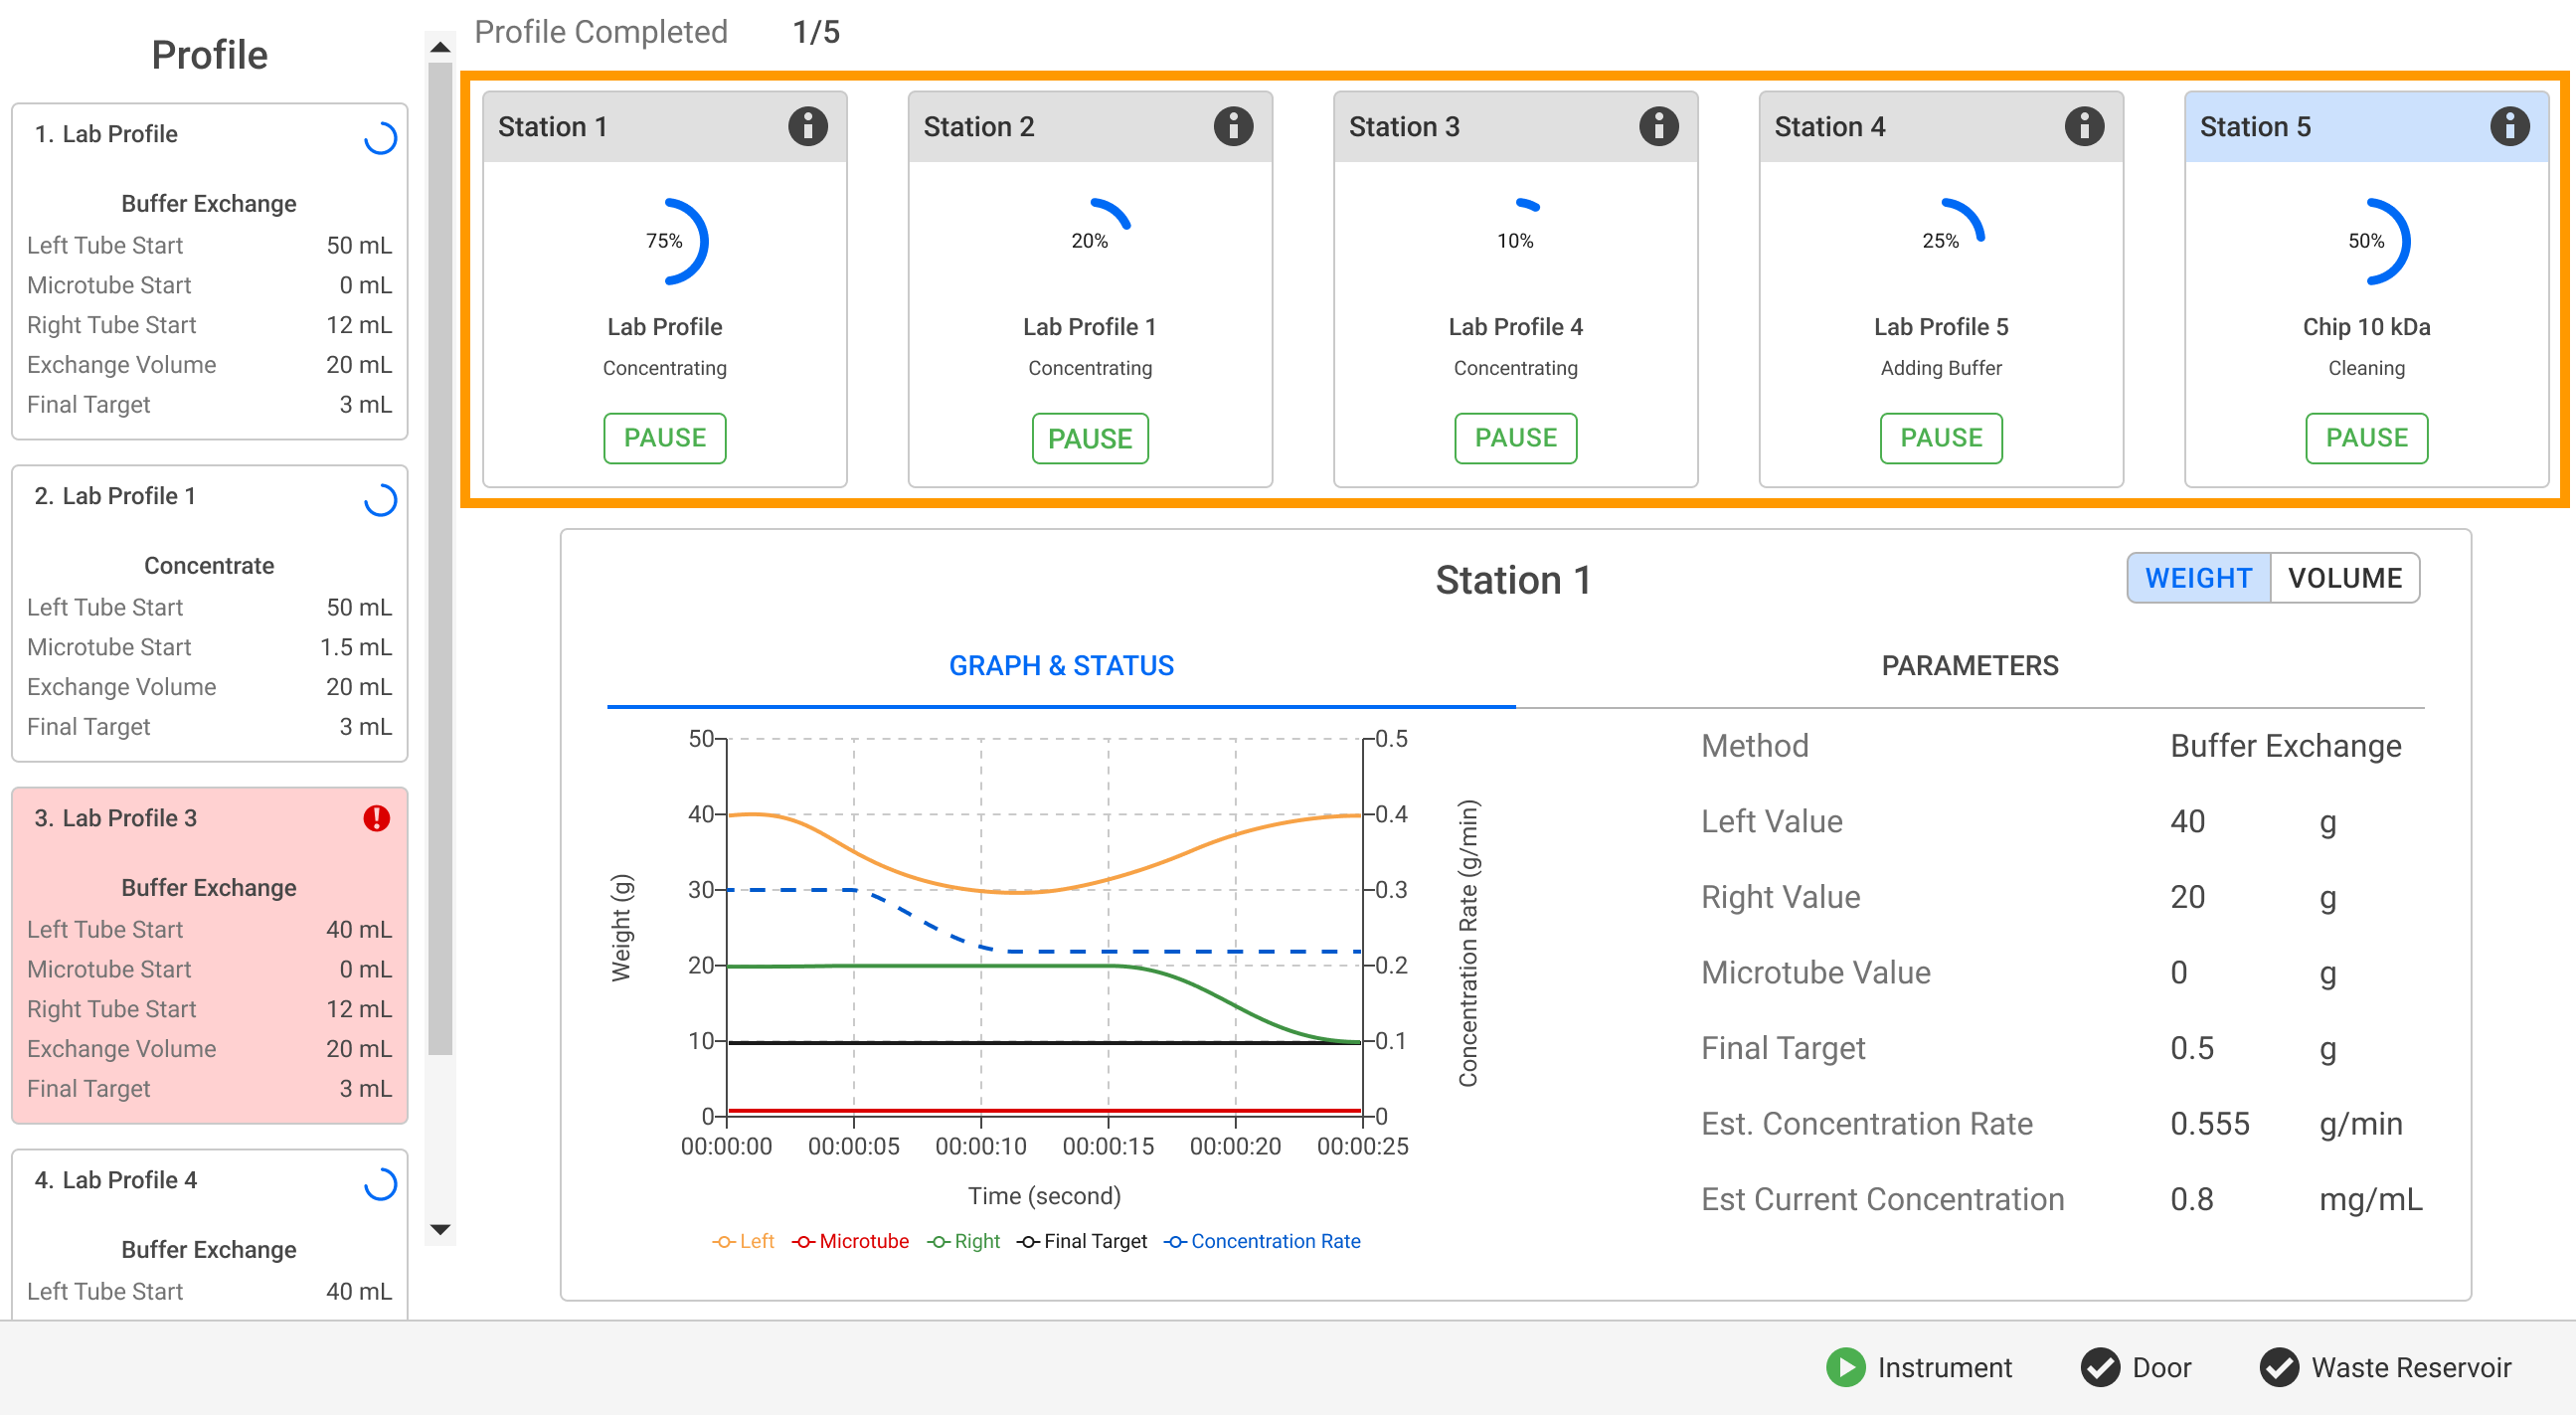Switch display to VOLUME mode
The image size is (2576, 1415).
[2344, 578]
